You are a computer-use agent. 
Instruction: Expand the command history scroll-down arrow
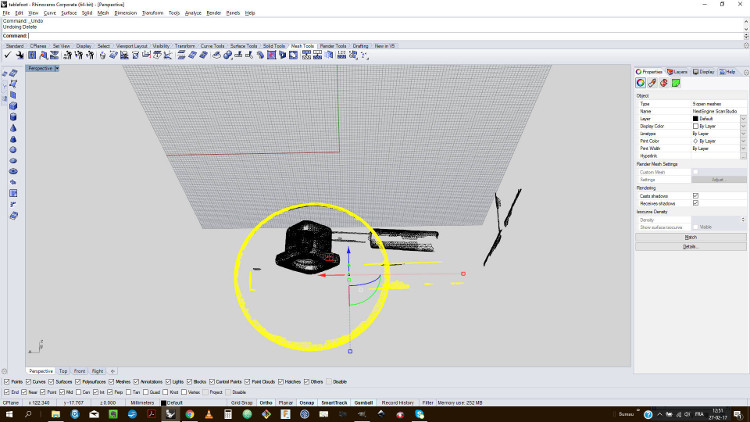coord(746,29)
